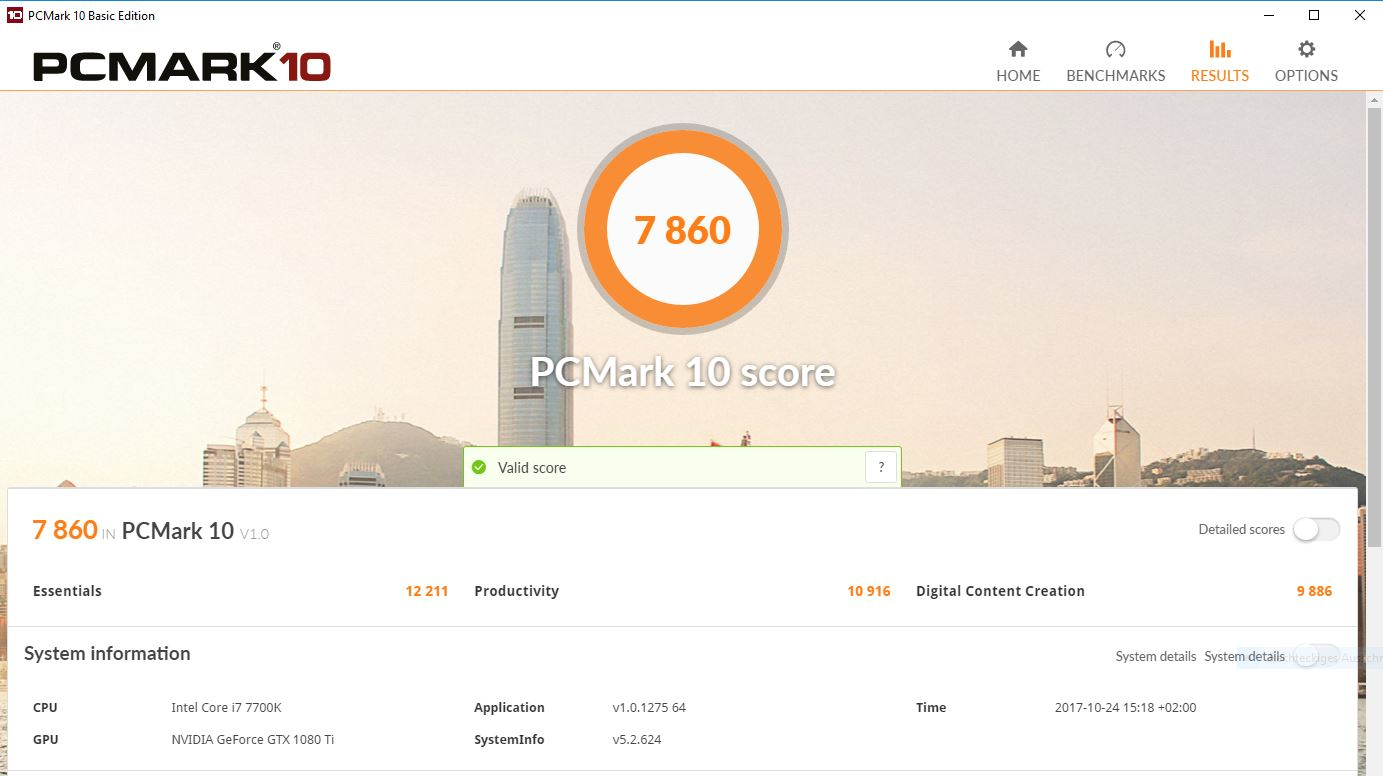The height and width of the screenshot is (776, 1383).
Task: Open the Options tab
Action: point(1306,62)
